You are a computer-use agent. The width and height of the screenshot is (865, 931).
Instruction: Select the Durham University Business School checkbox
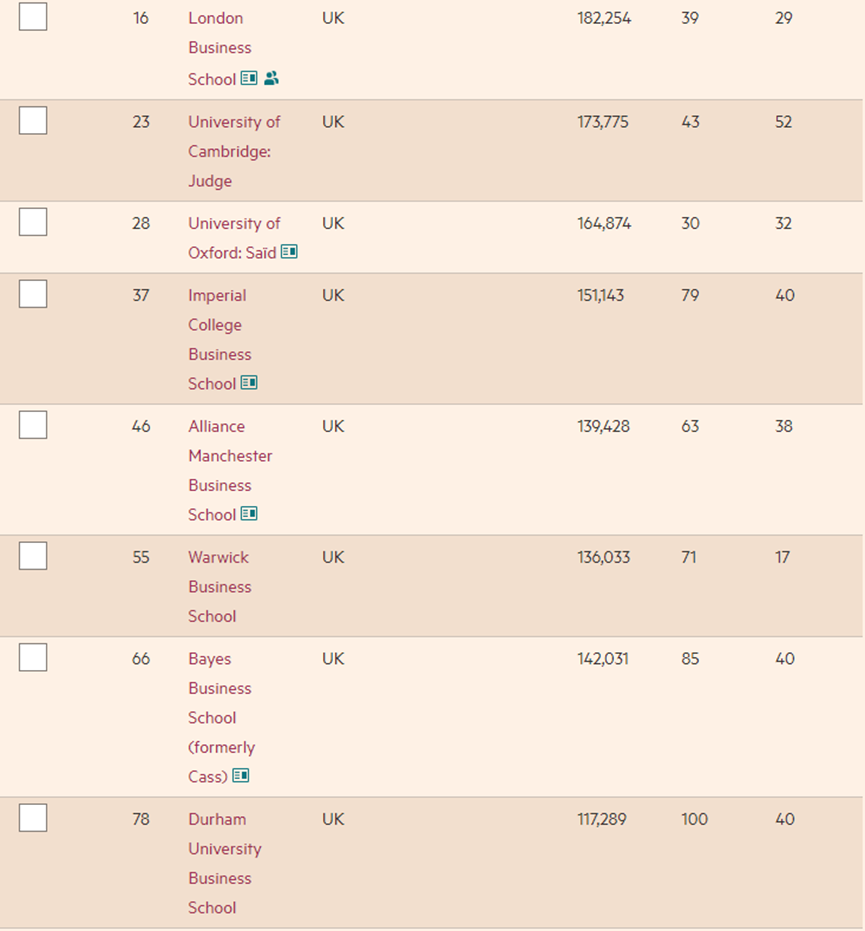point(33,818)
